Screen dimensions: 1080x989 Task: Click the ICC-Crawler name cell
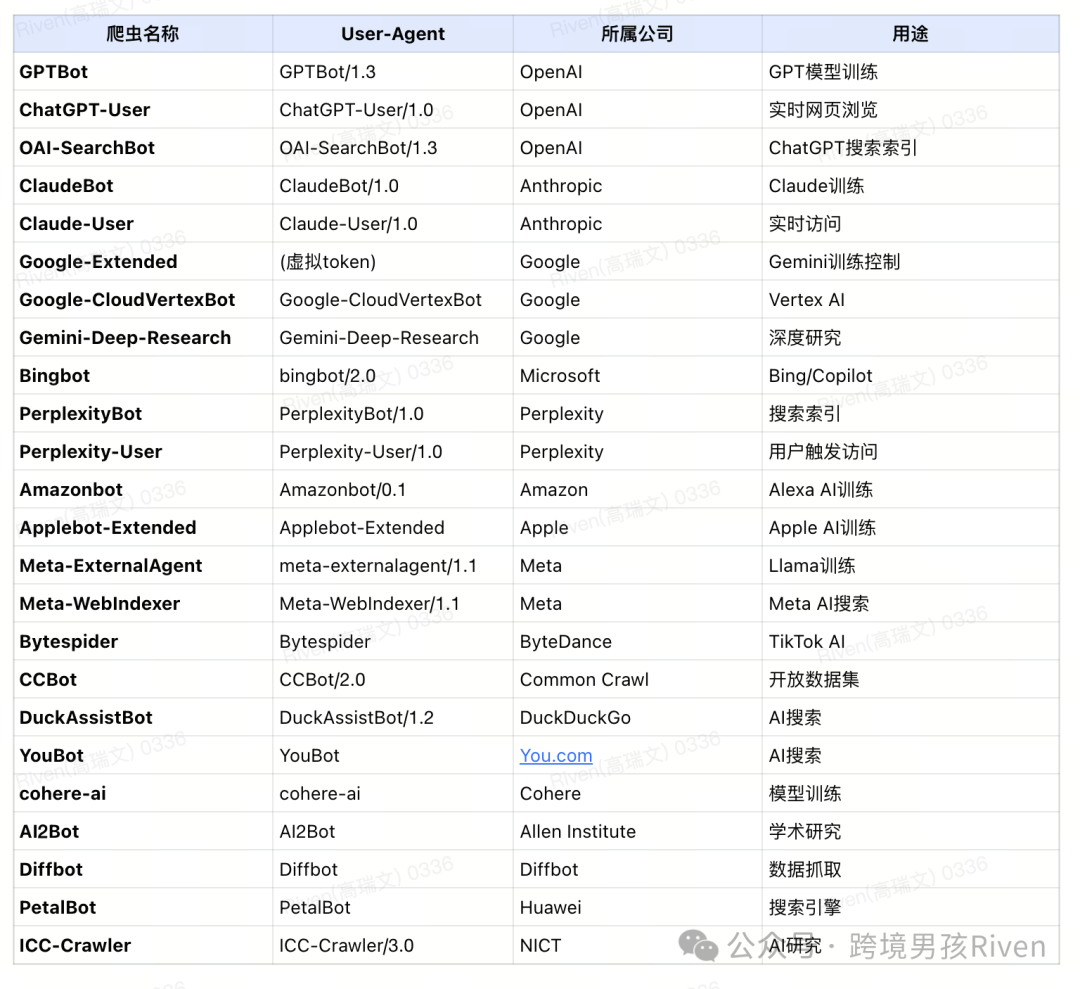(143, 946)
